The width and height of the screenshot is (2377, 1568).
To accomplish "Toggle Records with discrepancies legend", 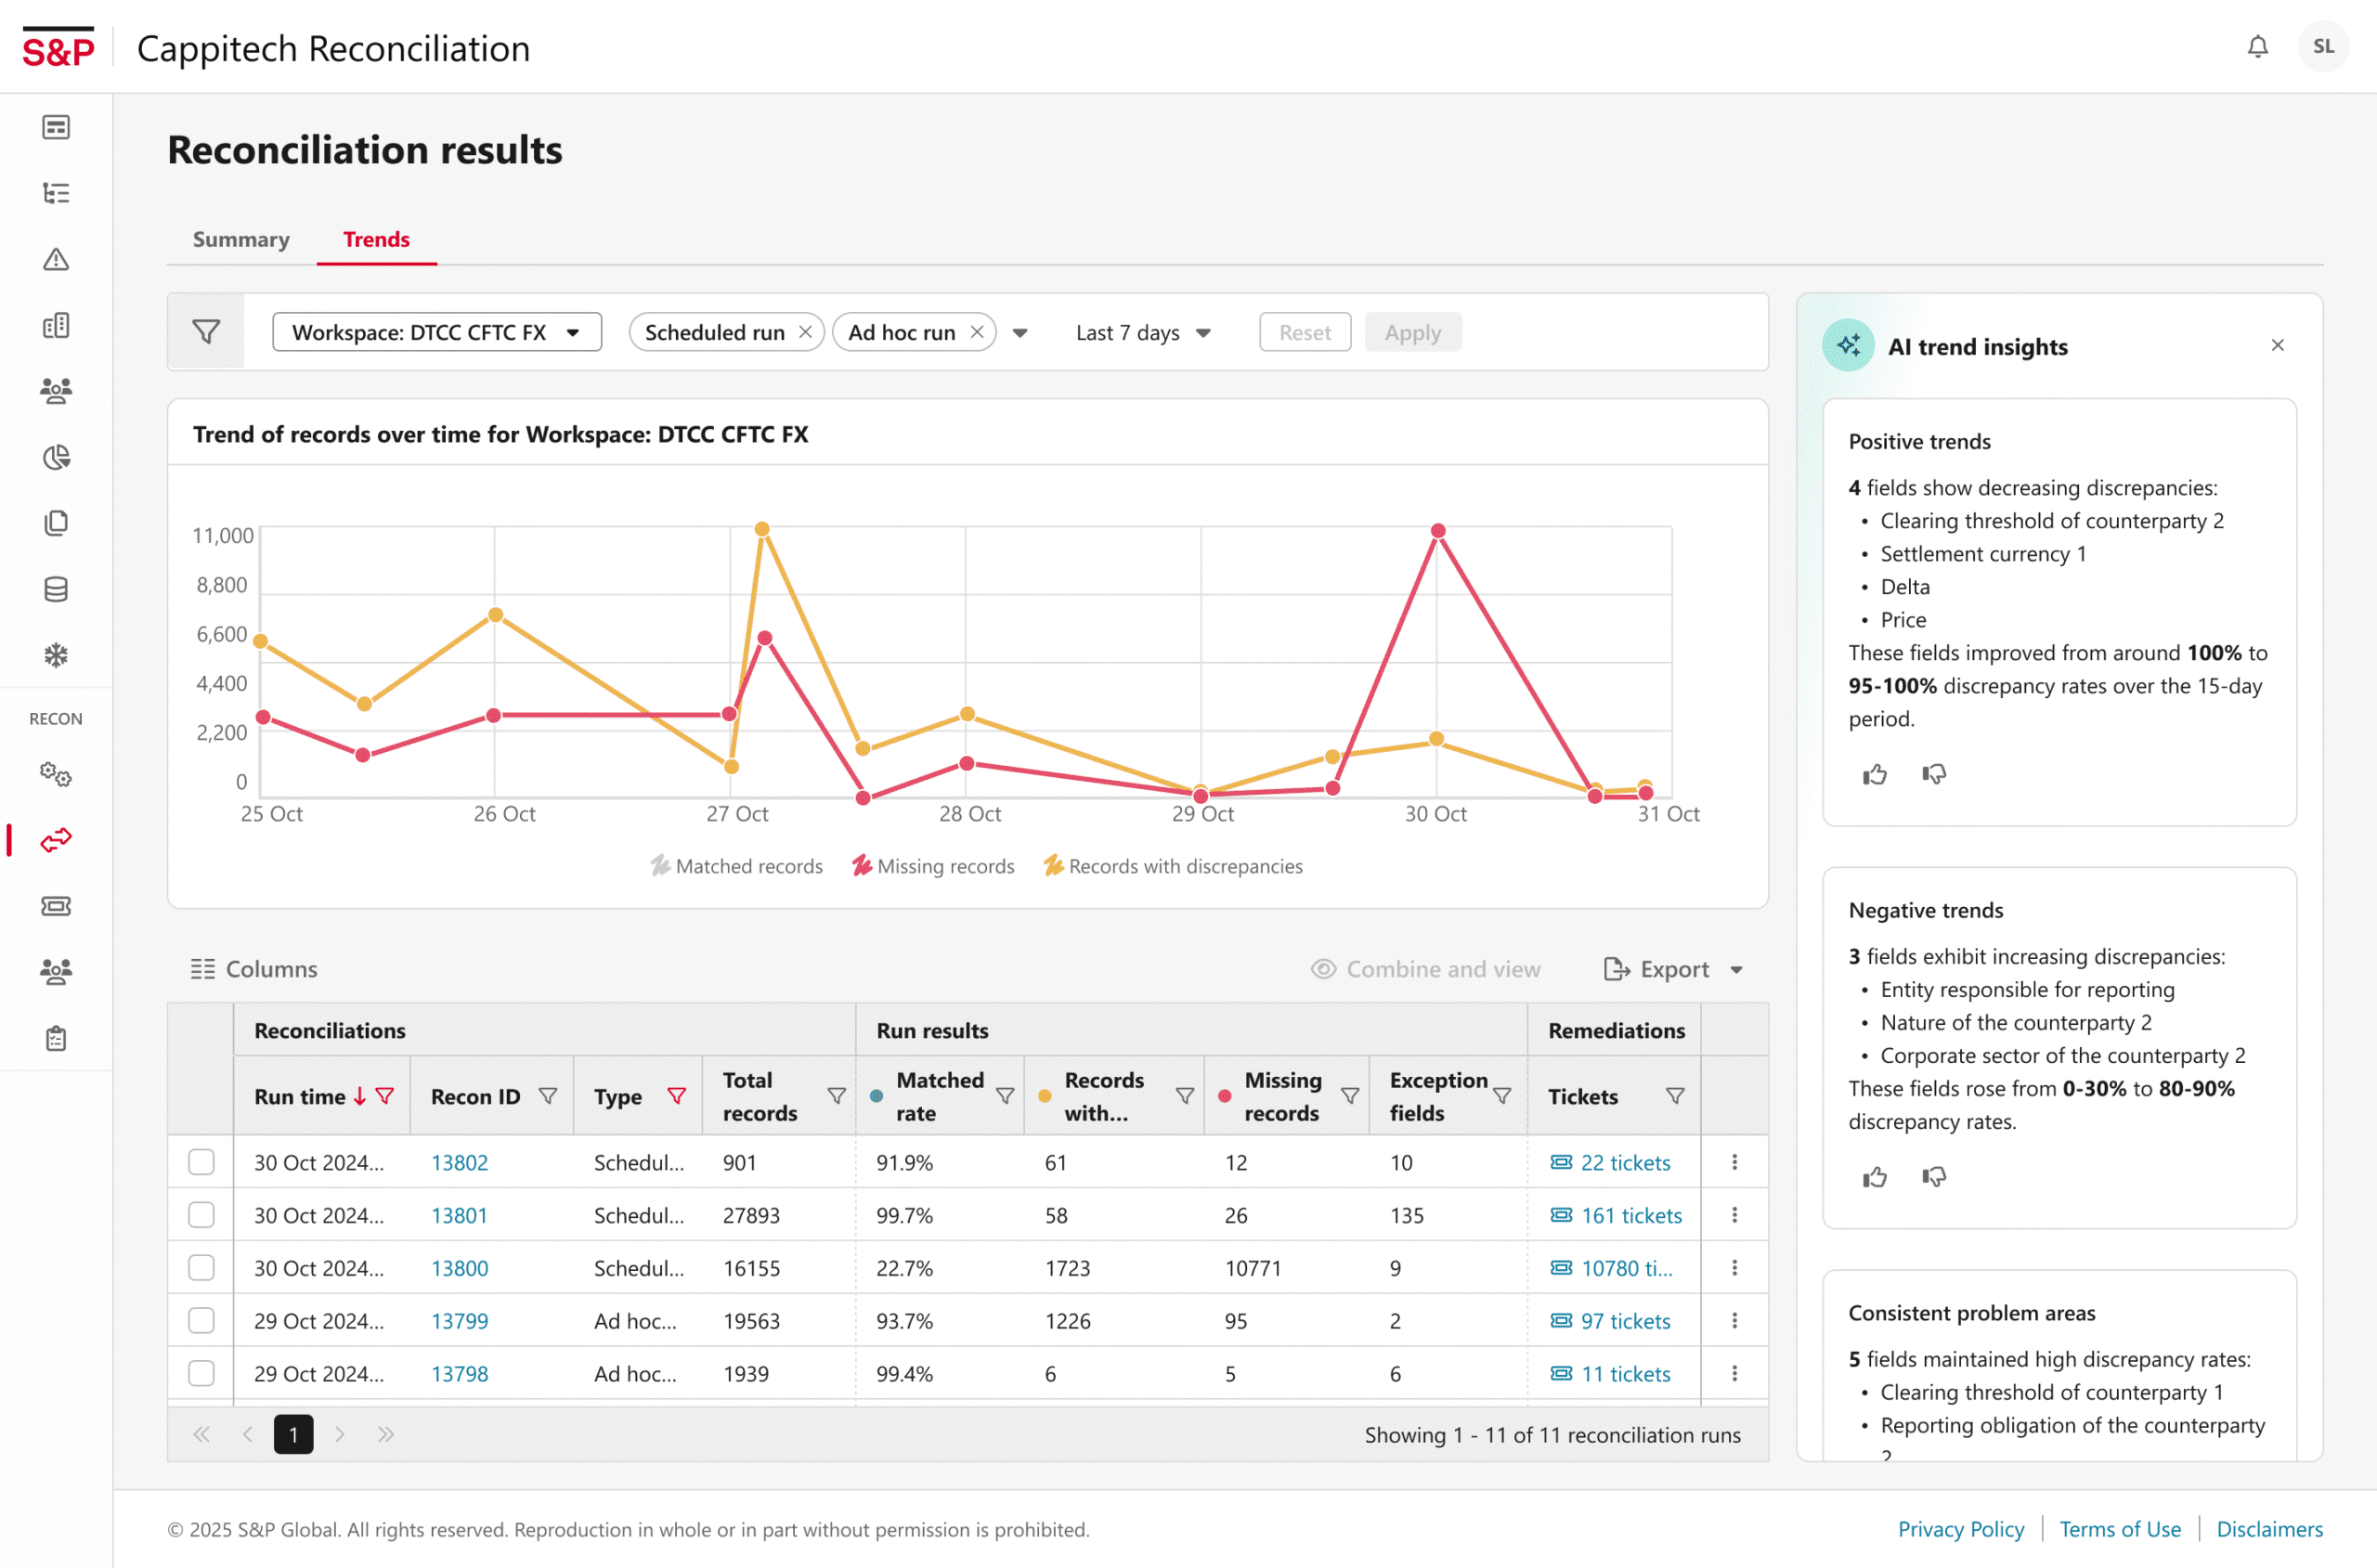I will pyautogui.click(x=1173, y=866).
